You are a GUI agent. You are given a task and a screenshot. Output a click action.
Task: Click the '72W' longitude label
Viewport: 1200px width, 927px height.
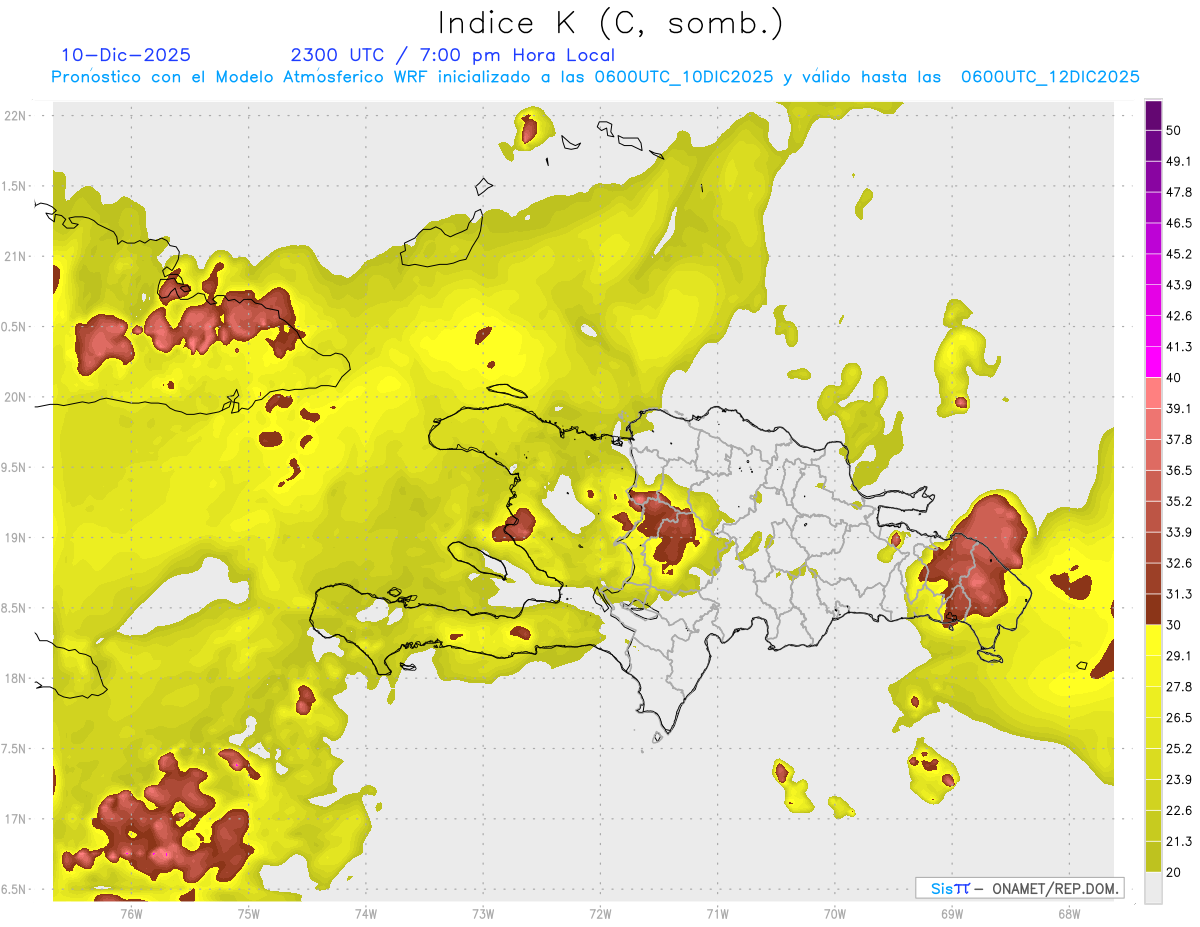(x=601, y=913)
